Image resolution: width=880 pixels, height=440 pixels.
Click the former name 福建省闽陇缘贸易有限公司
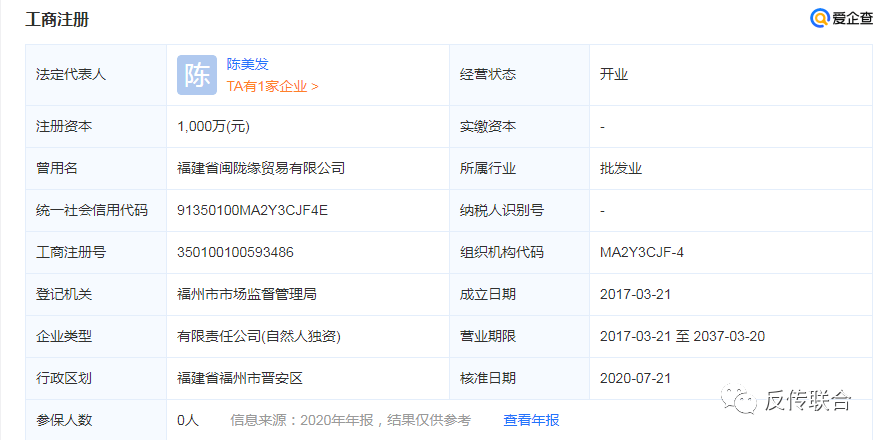pos(261,168)
